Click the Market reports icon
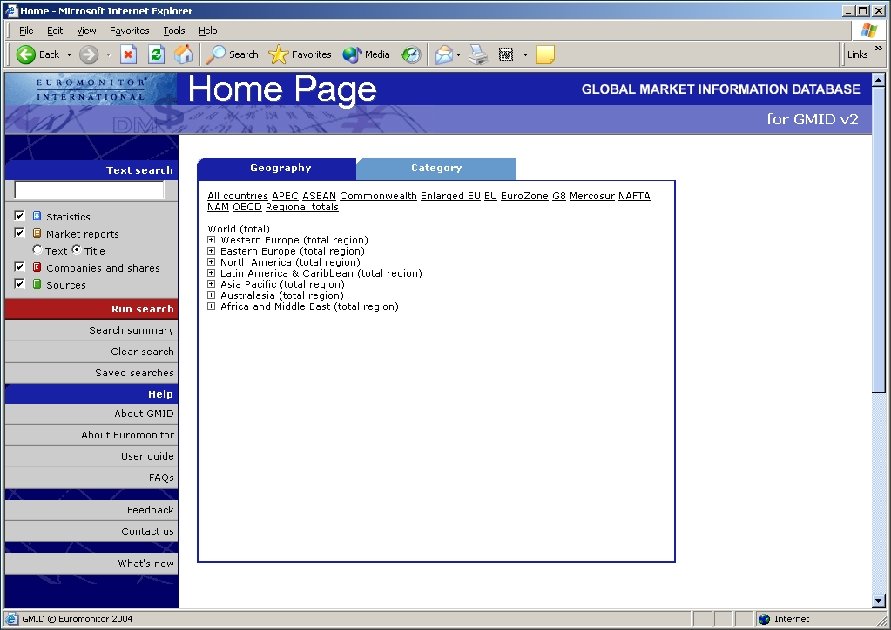 click(37, 233)
